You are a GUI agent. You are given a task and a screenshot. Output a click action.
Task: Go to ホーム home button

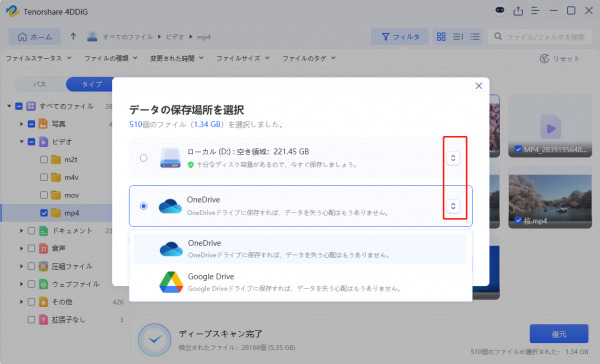pyautogui.click(x=35, y=37)
